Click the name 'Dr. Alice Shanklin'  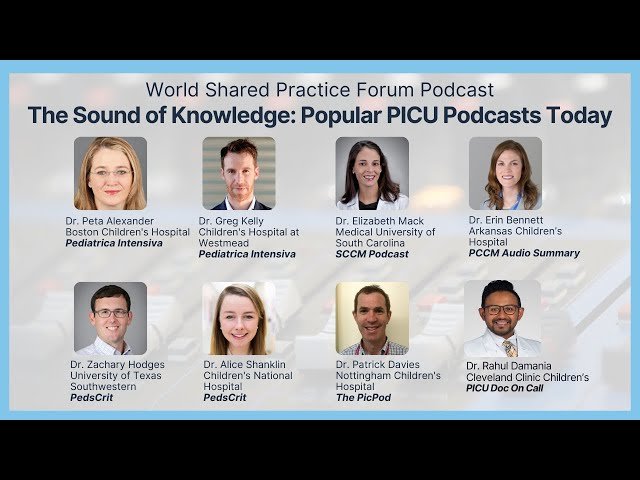[244, 364]
